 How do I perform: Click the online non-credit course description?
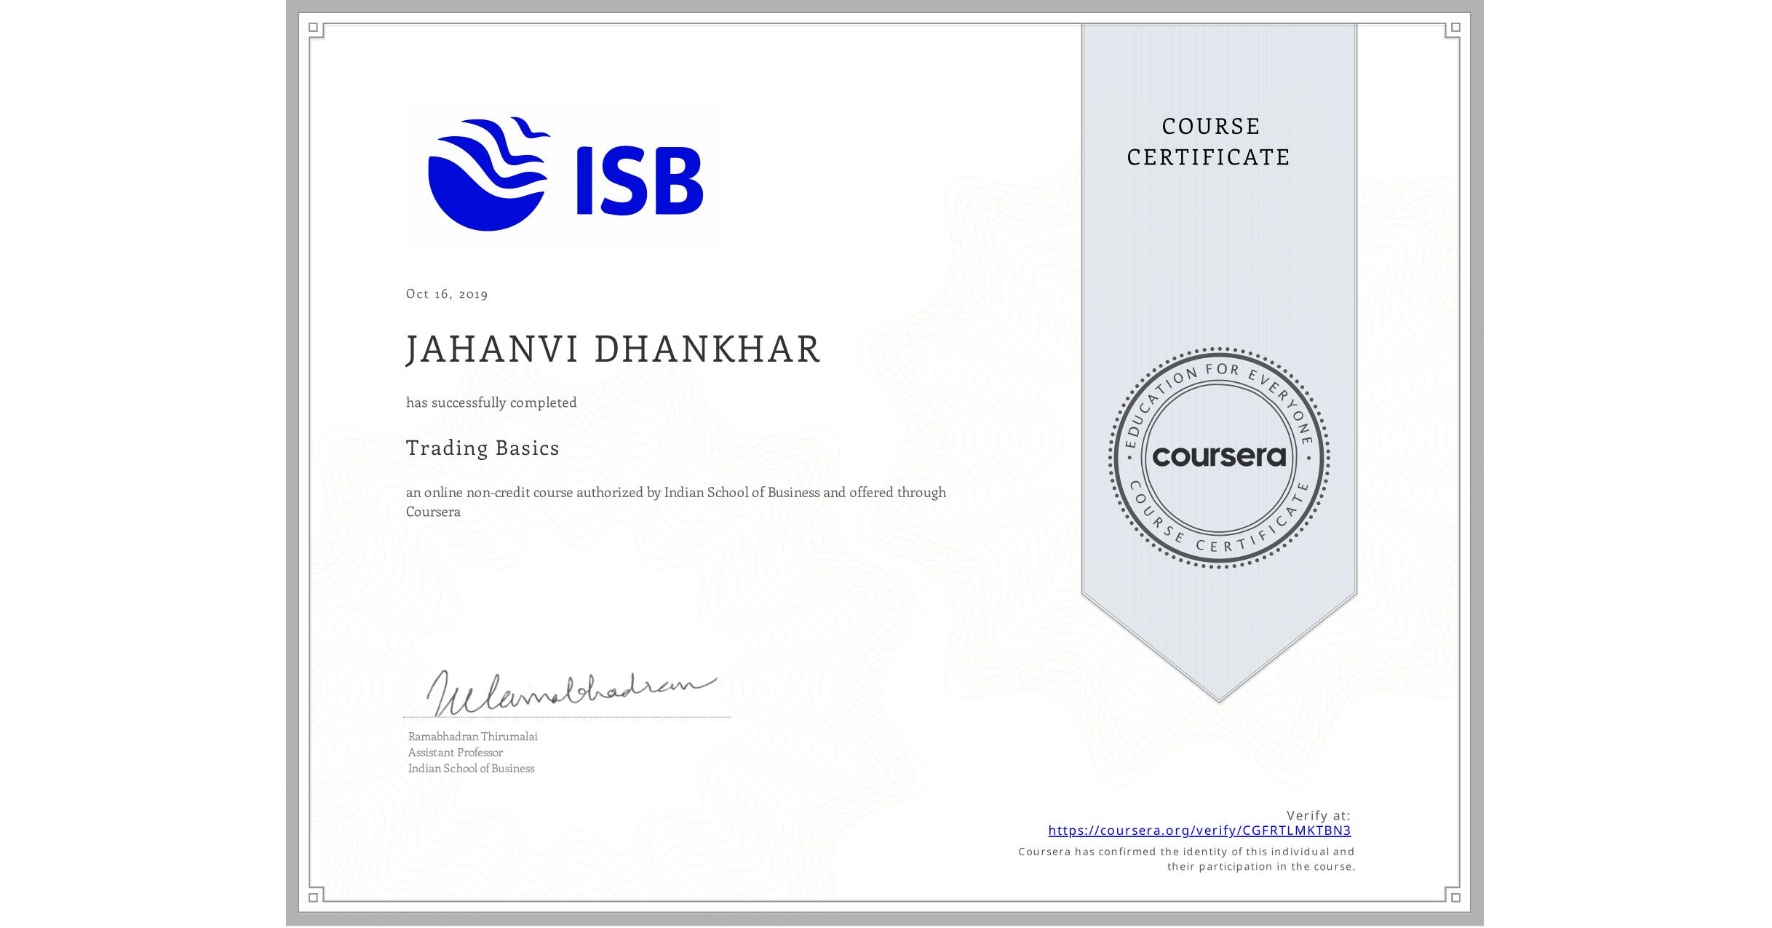[x=676, y=502]
